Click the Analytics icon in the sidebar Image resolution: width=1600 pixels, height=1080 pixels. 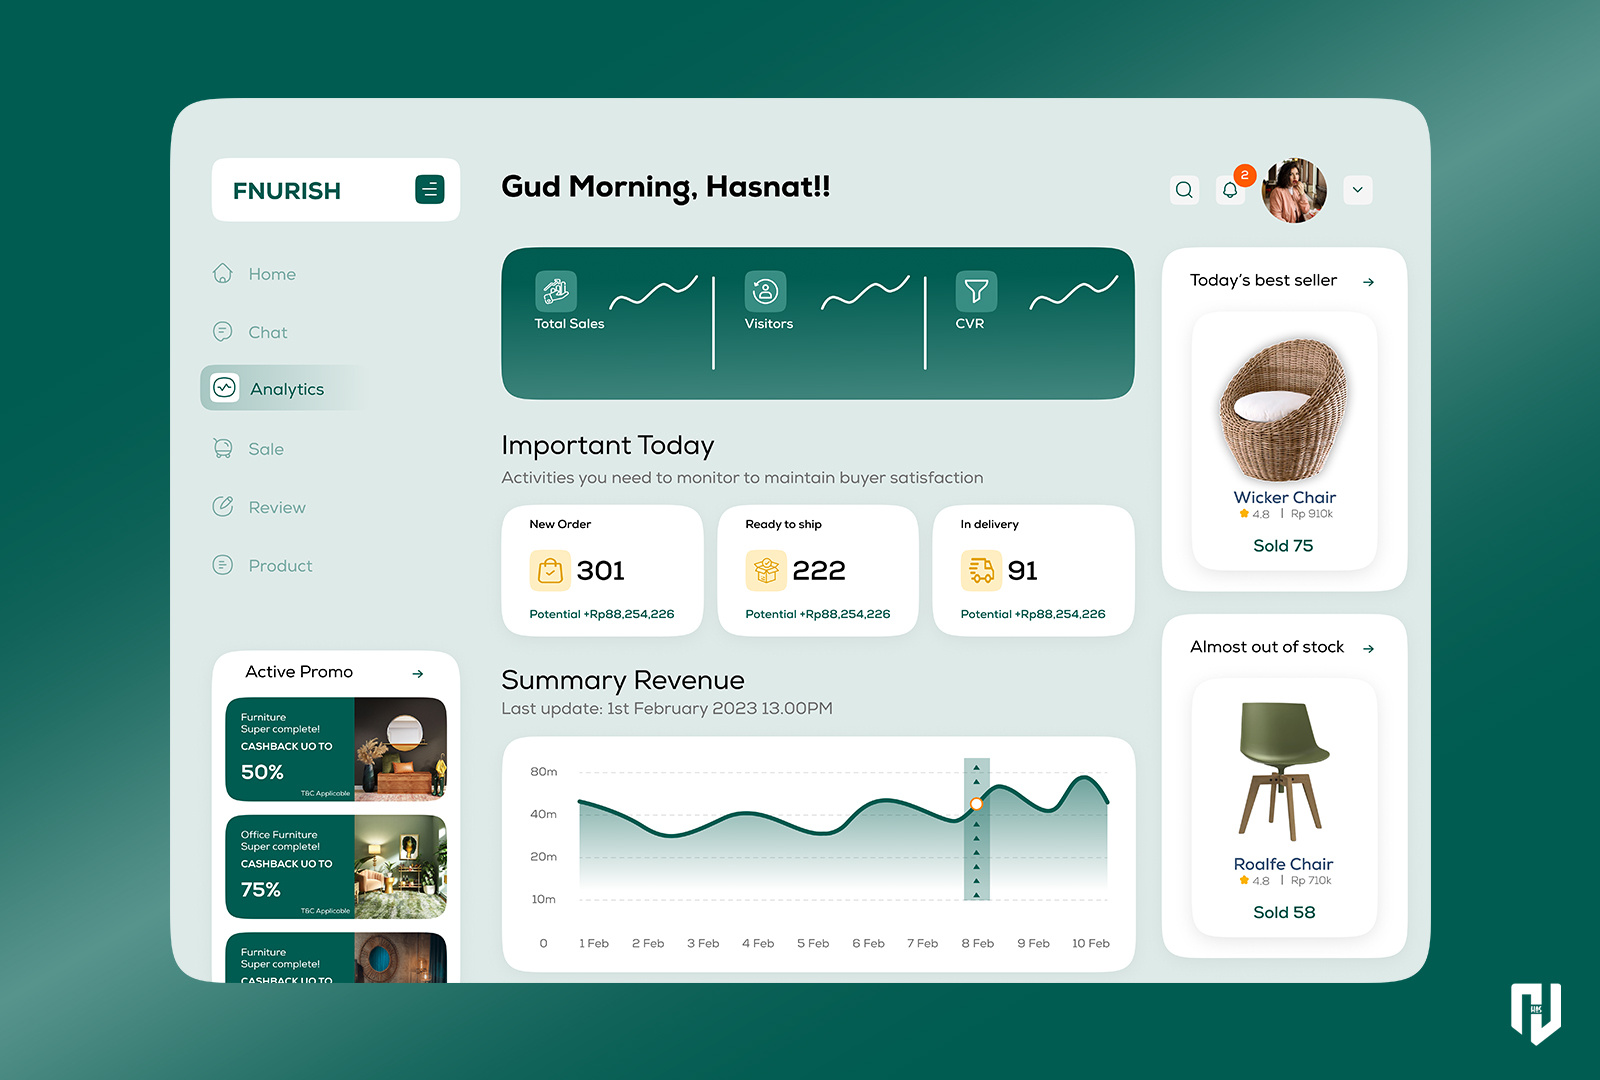click(224, 388)
